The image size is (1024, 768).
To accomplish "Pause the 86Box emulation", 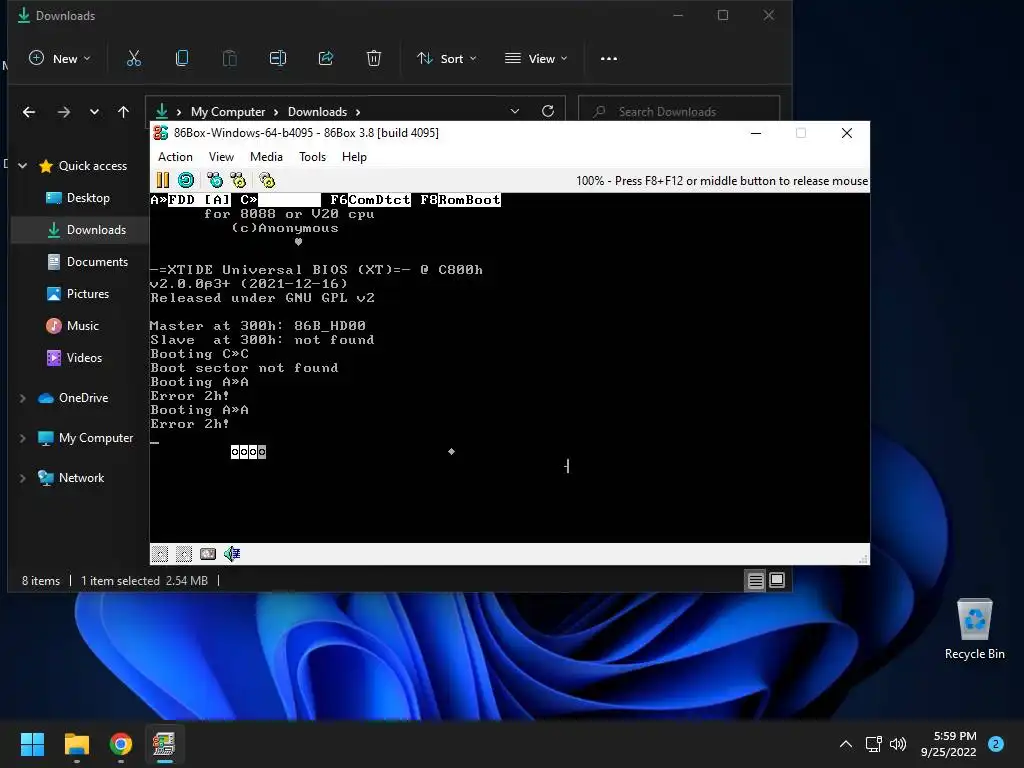I will coord(163,180).
